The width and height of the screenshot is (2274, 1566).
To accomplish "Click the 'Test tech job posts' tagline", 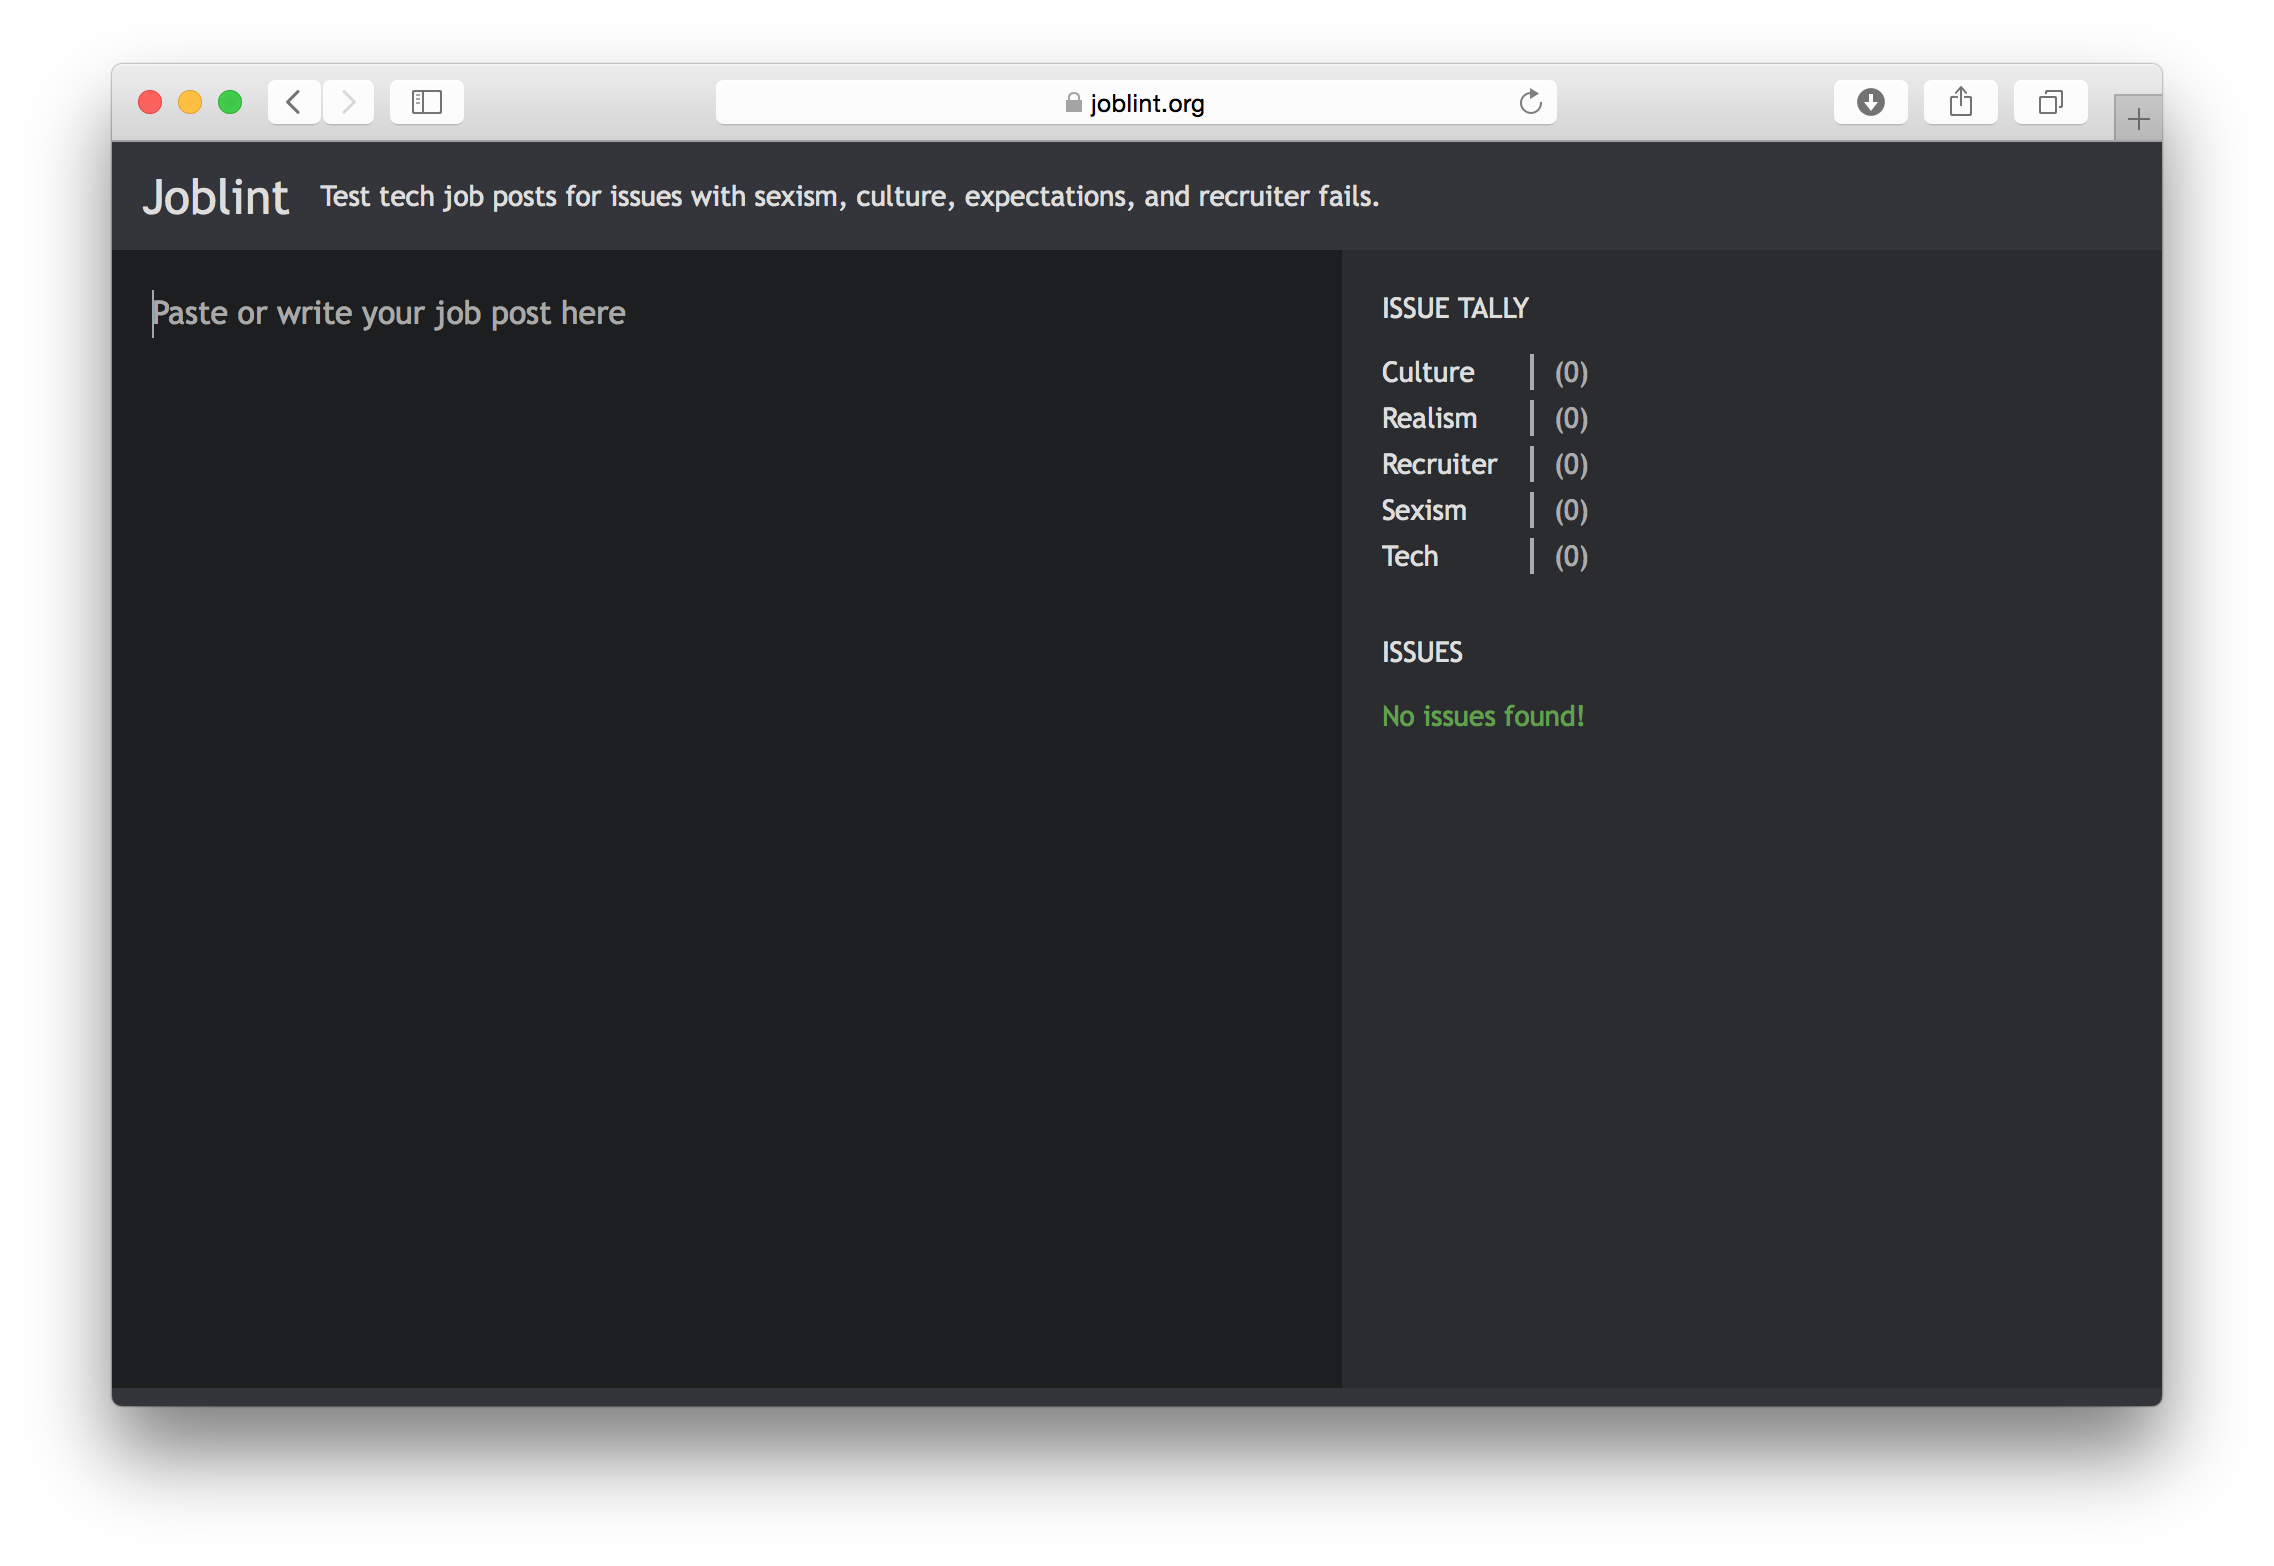I will (849, 197).
